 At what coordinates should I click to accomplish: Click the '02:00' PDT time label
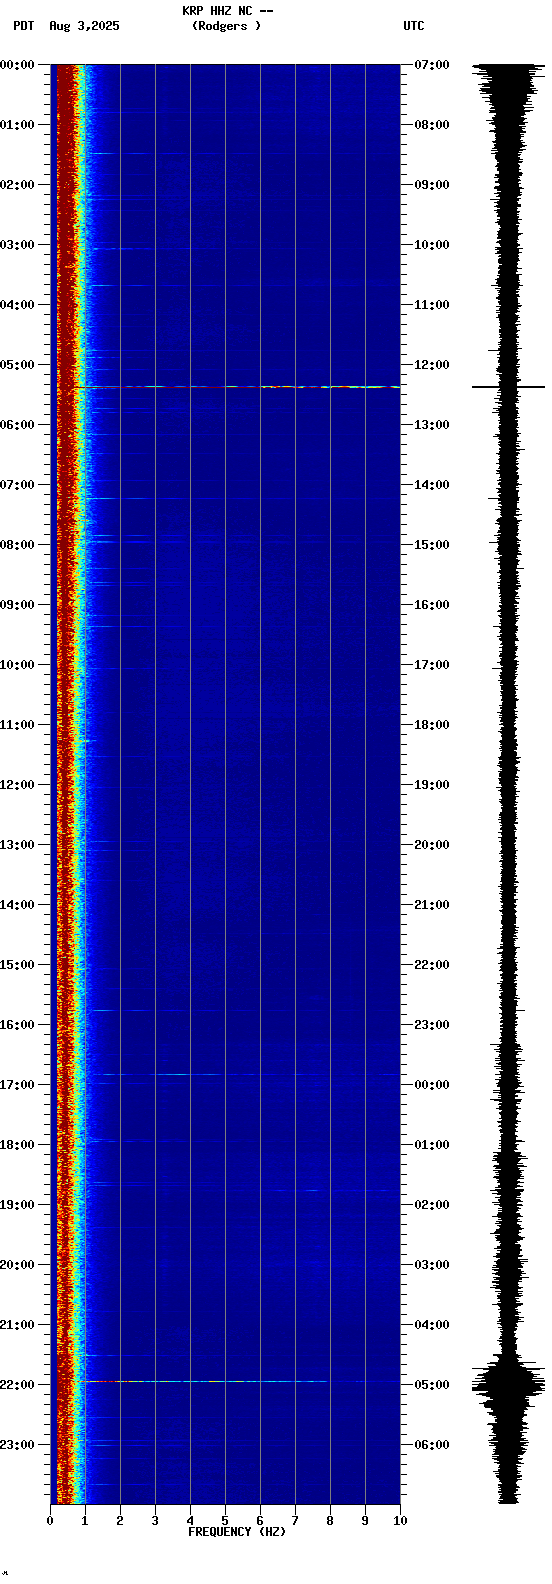(17, 185)
